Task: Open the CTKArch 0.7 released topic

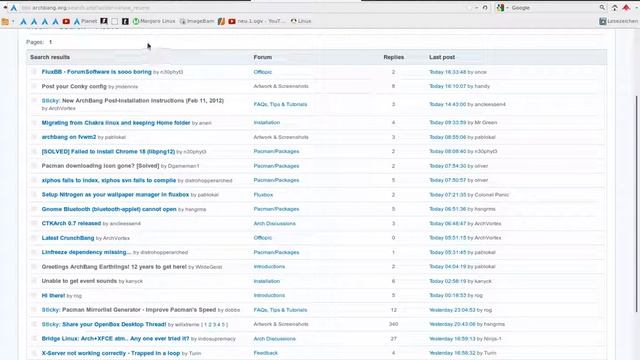Action: (71, 223)
